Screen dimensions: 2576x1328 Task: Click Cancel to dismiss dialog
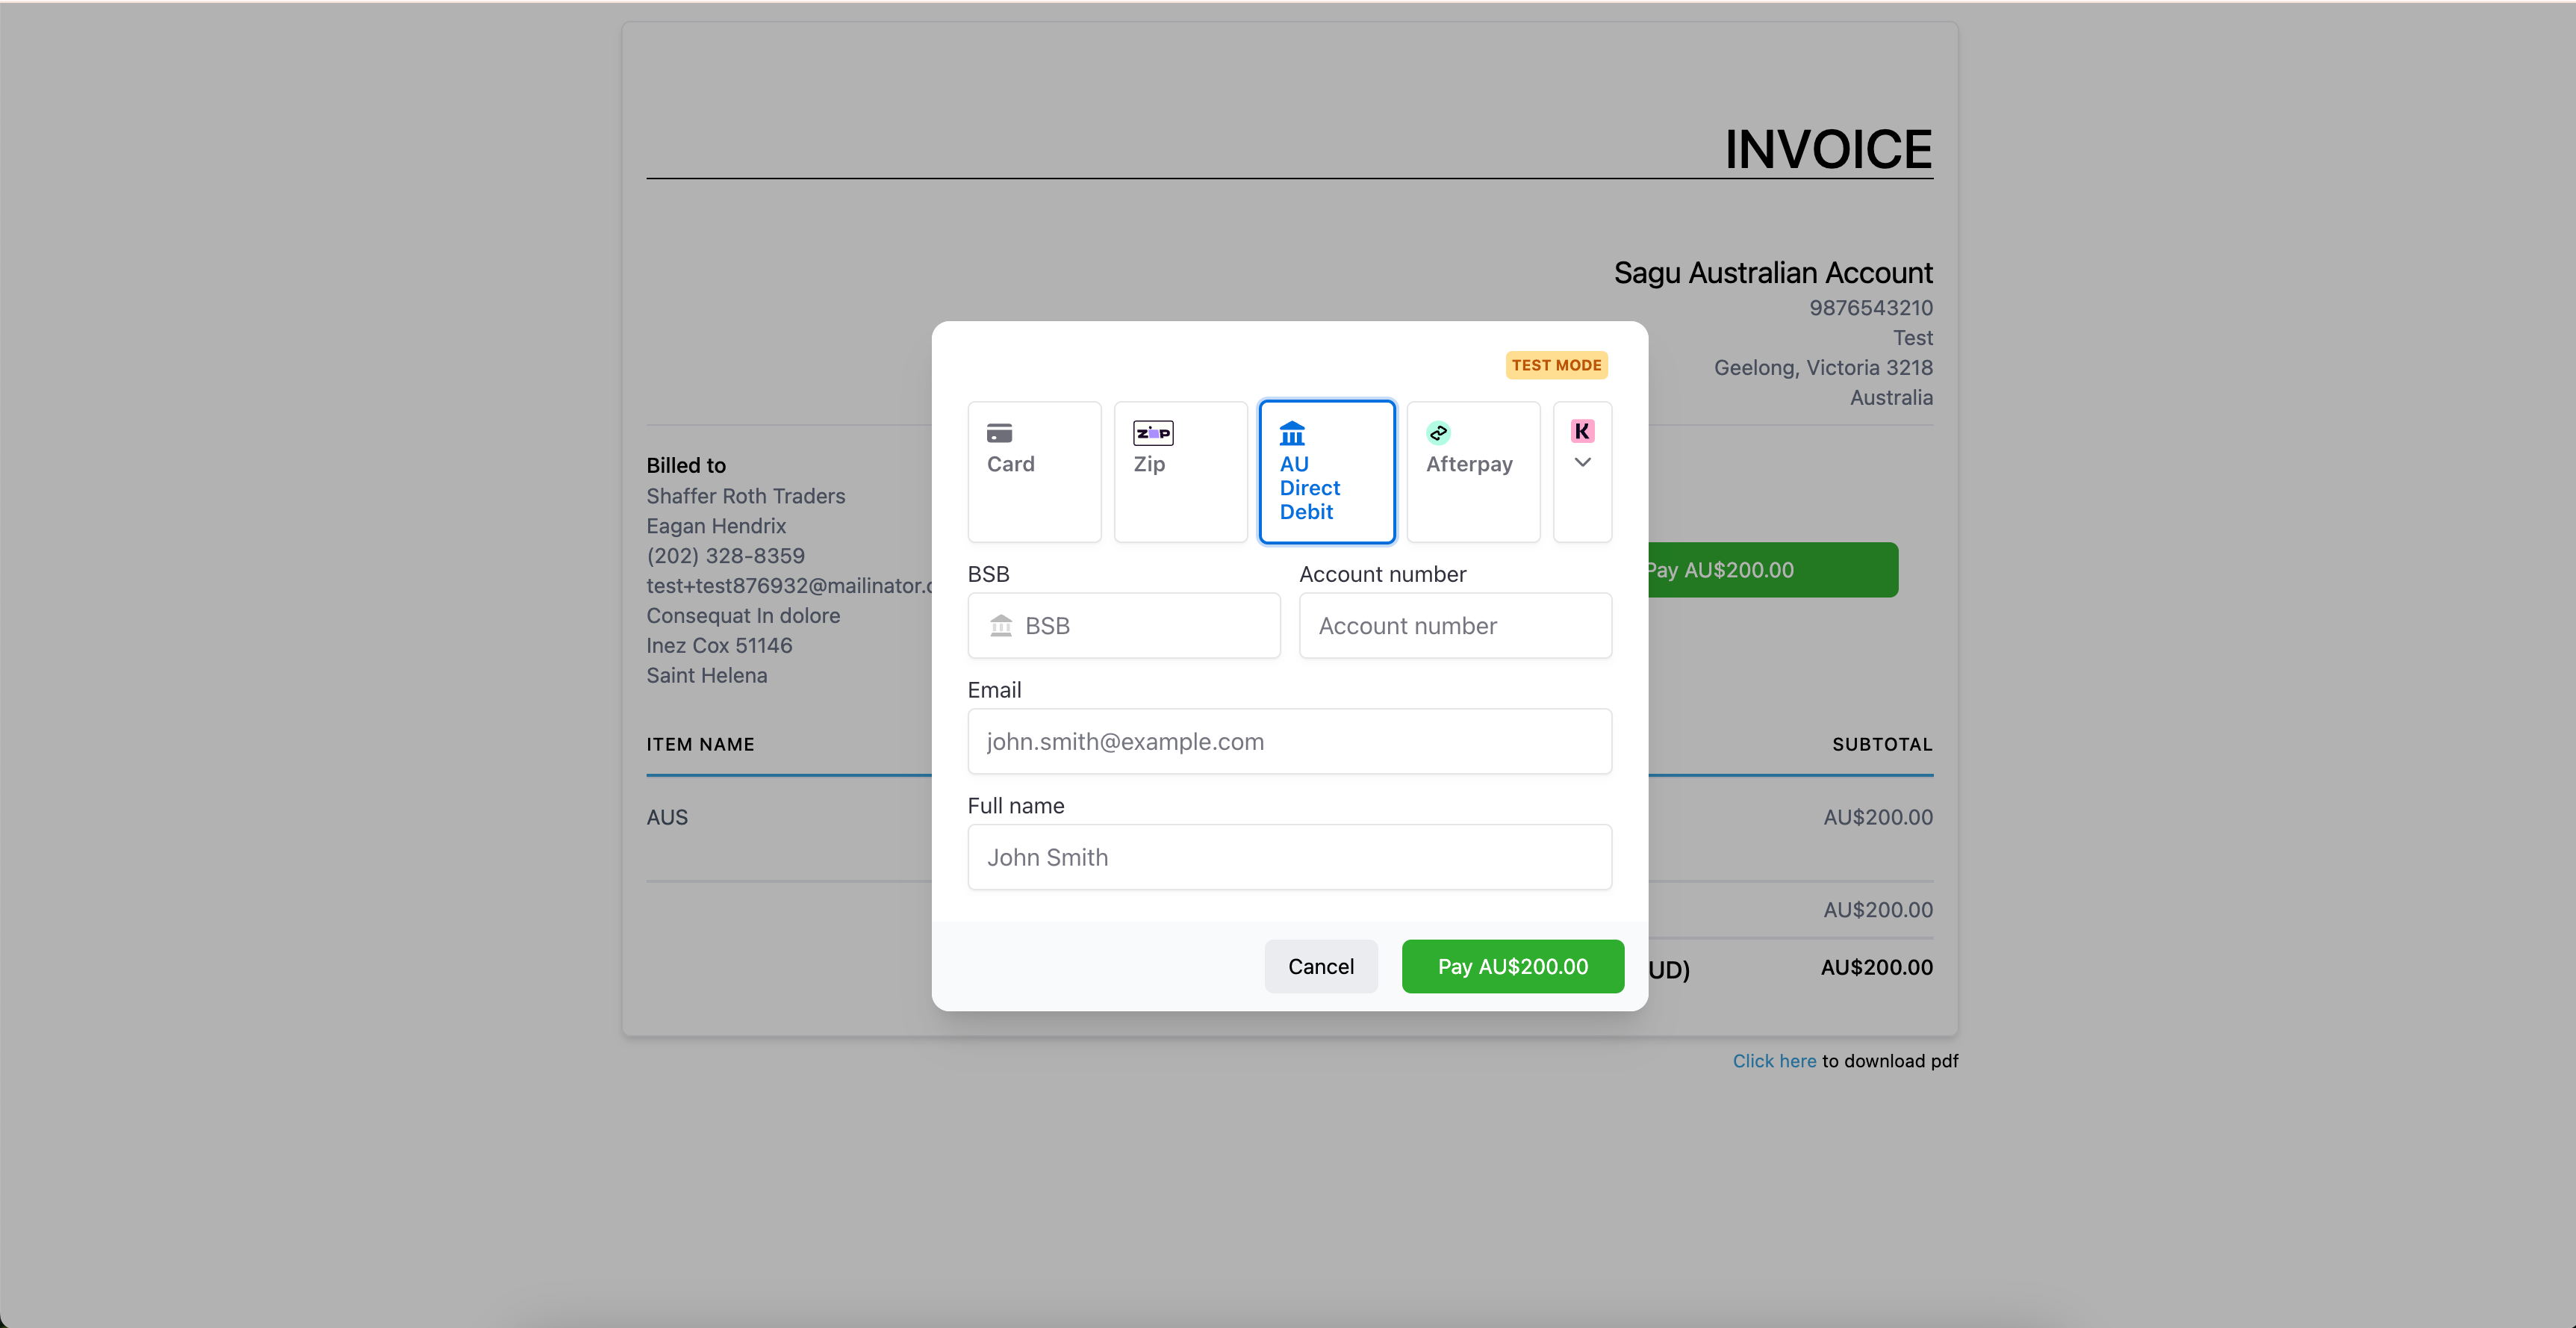point(1320,966)
